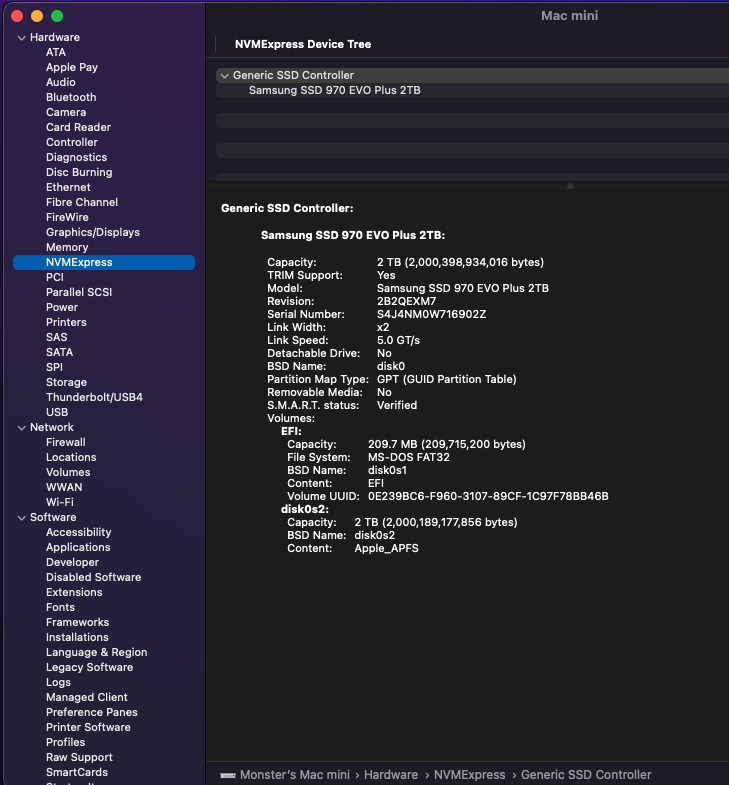Click serial number S4J4NM0W716902Z
729x785 pixels.
(x=431, y=314)
